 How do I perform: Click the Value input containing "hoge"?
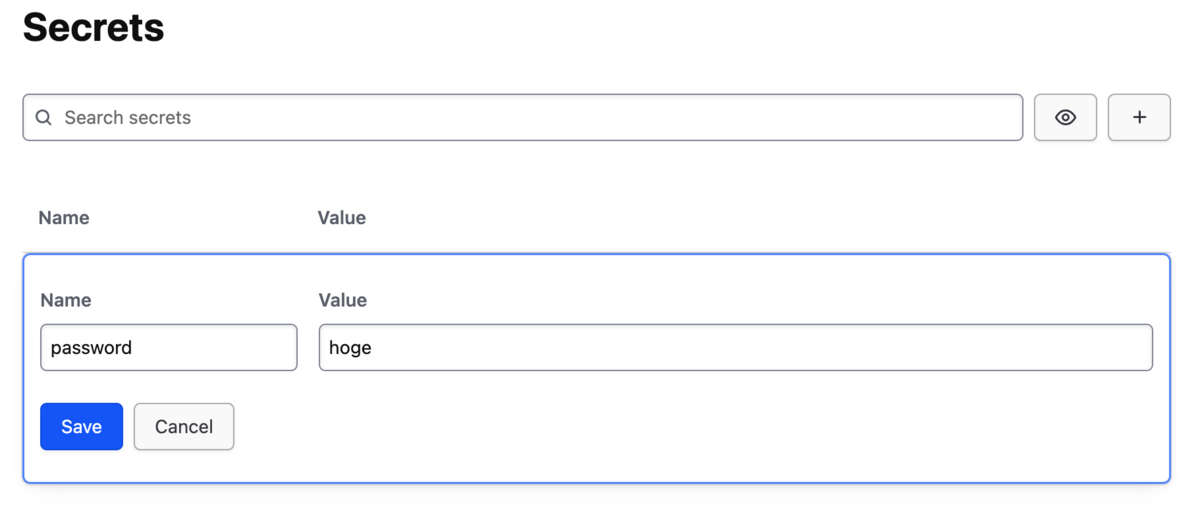(x=736, y=348)
